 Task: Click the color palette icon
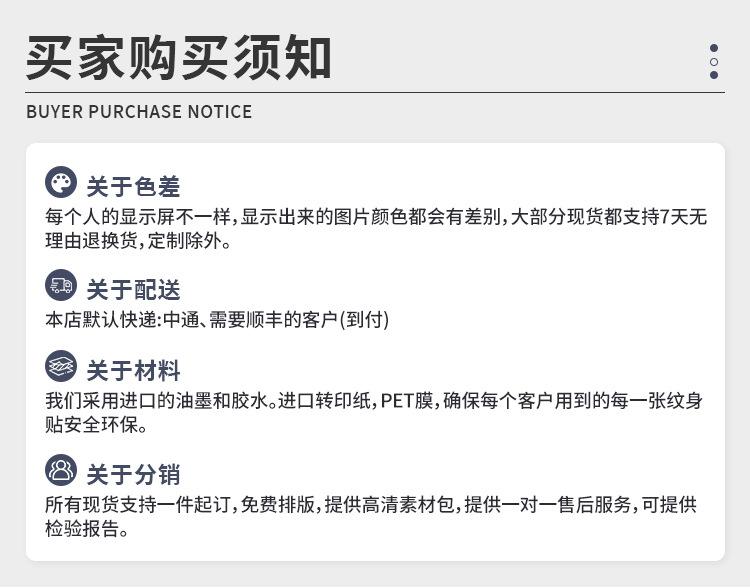(61, 182)
